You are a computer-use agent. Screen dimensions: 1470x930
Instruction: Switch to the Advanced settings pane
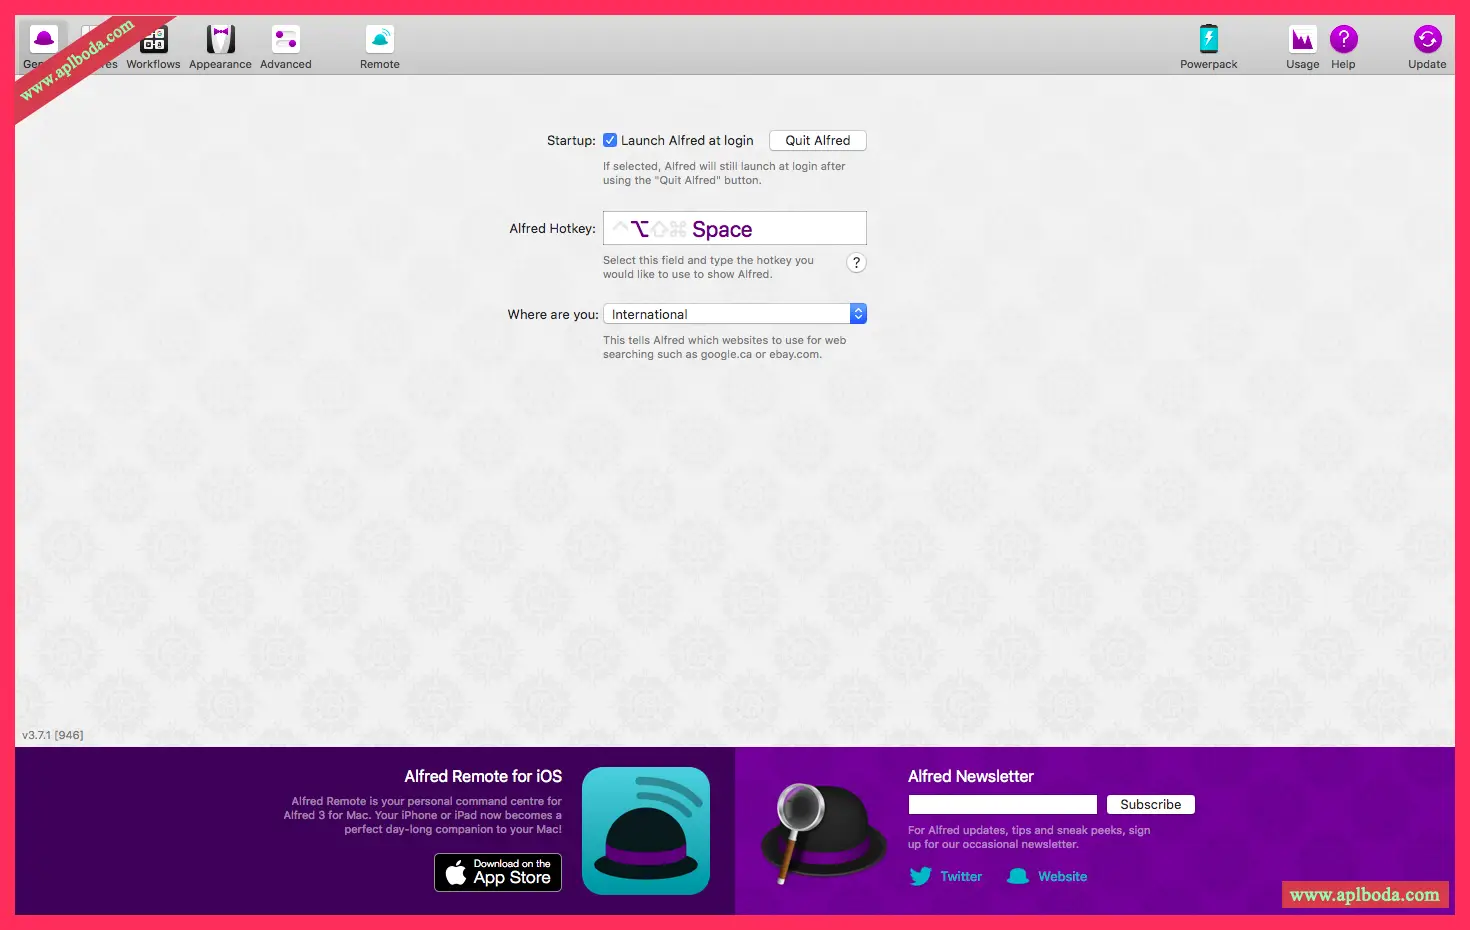[x=285, y=47]
